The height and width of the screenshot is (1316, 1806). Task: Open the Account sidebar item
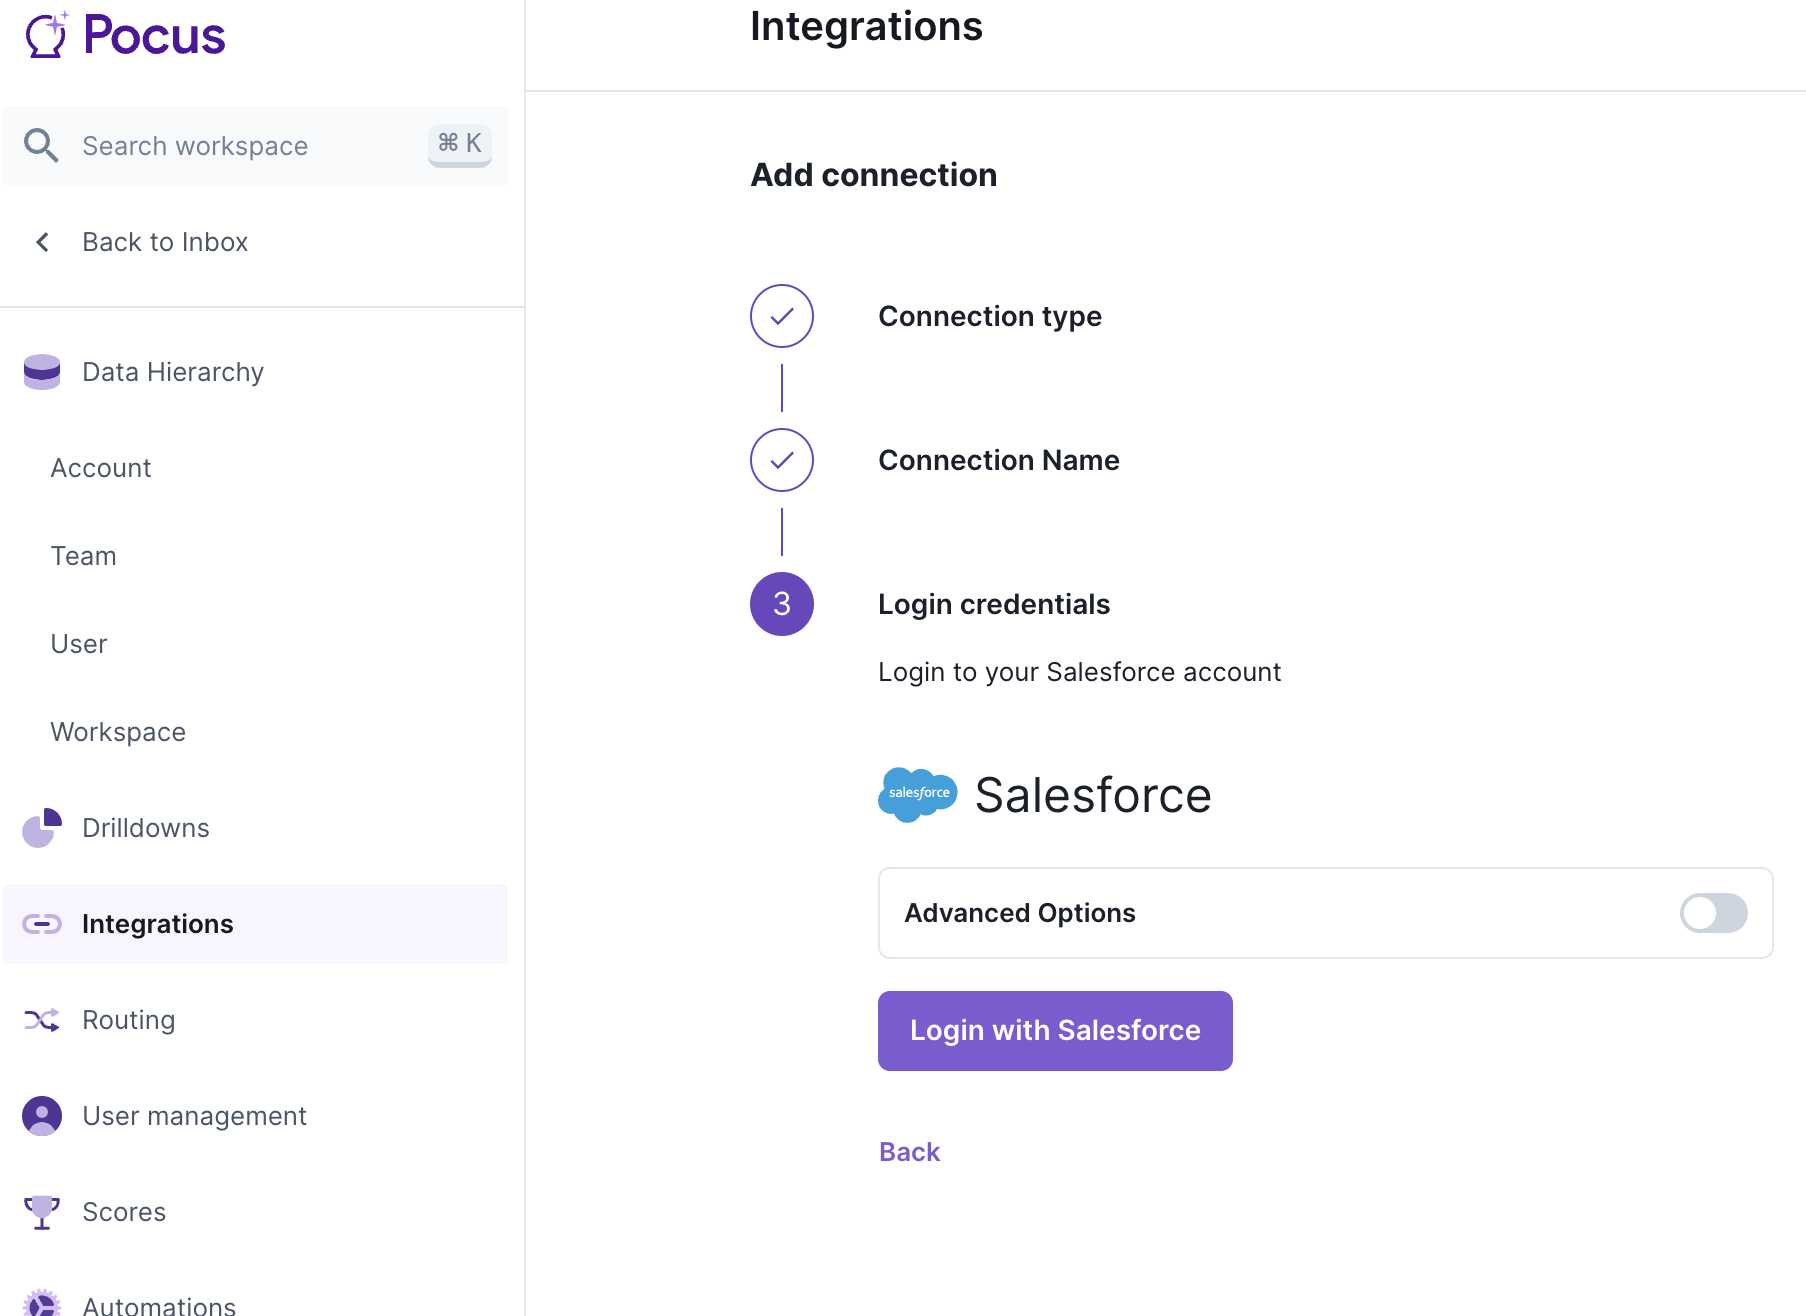101,468
